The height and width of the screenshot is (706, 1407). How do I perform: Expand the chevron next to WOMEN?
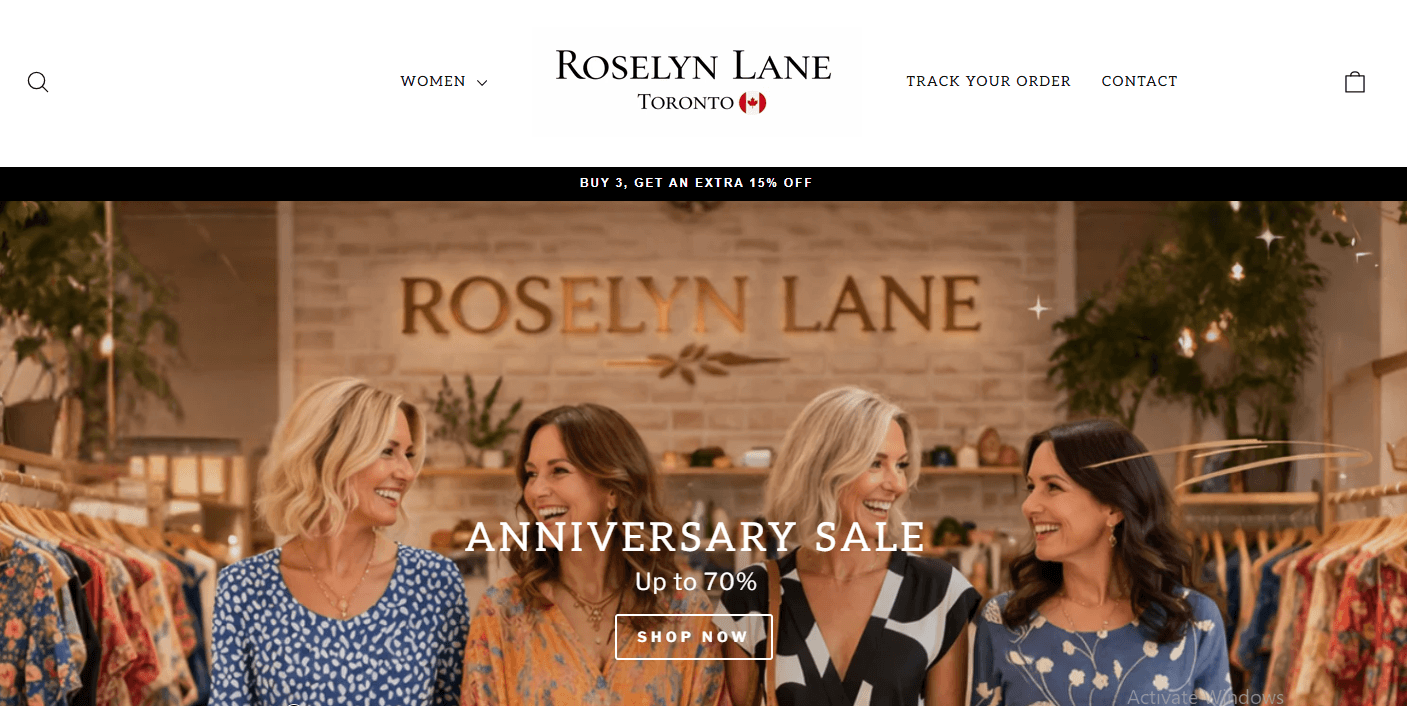482,83
